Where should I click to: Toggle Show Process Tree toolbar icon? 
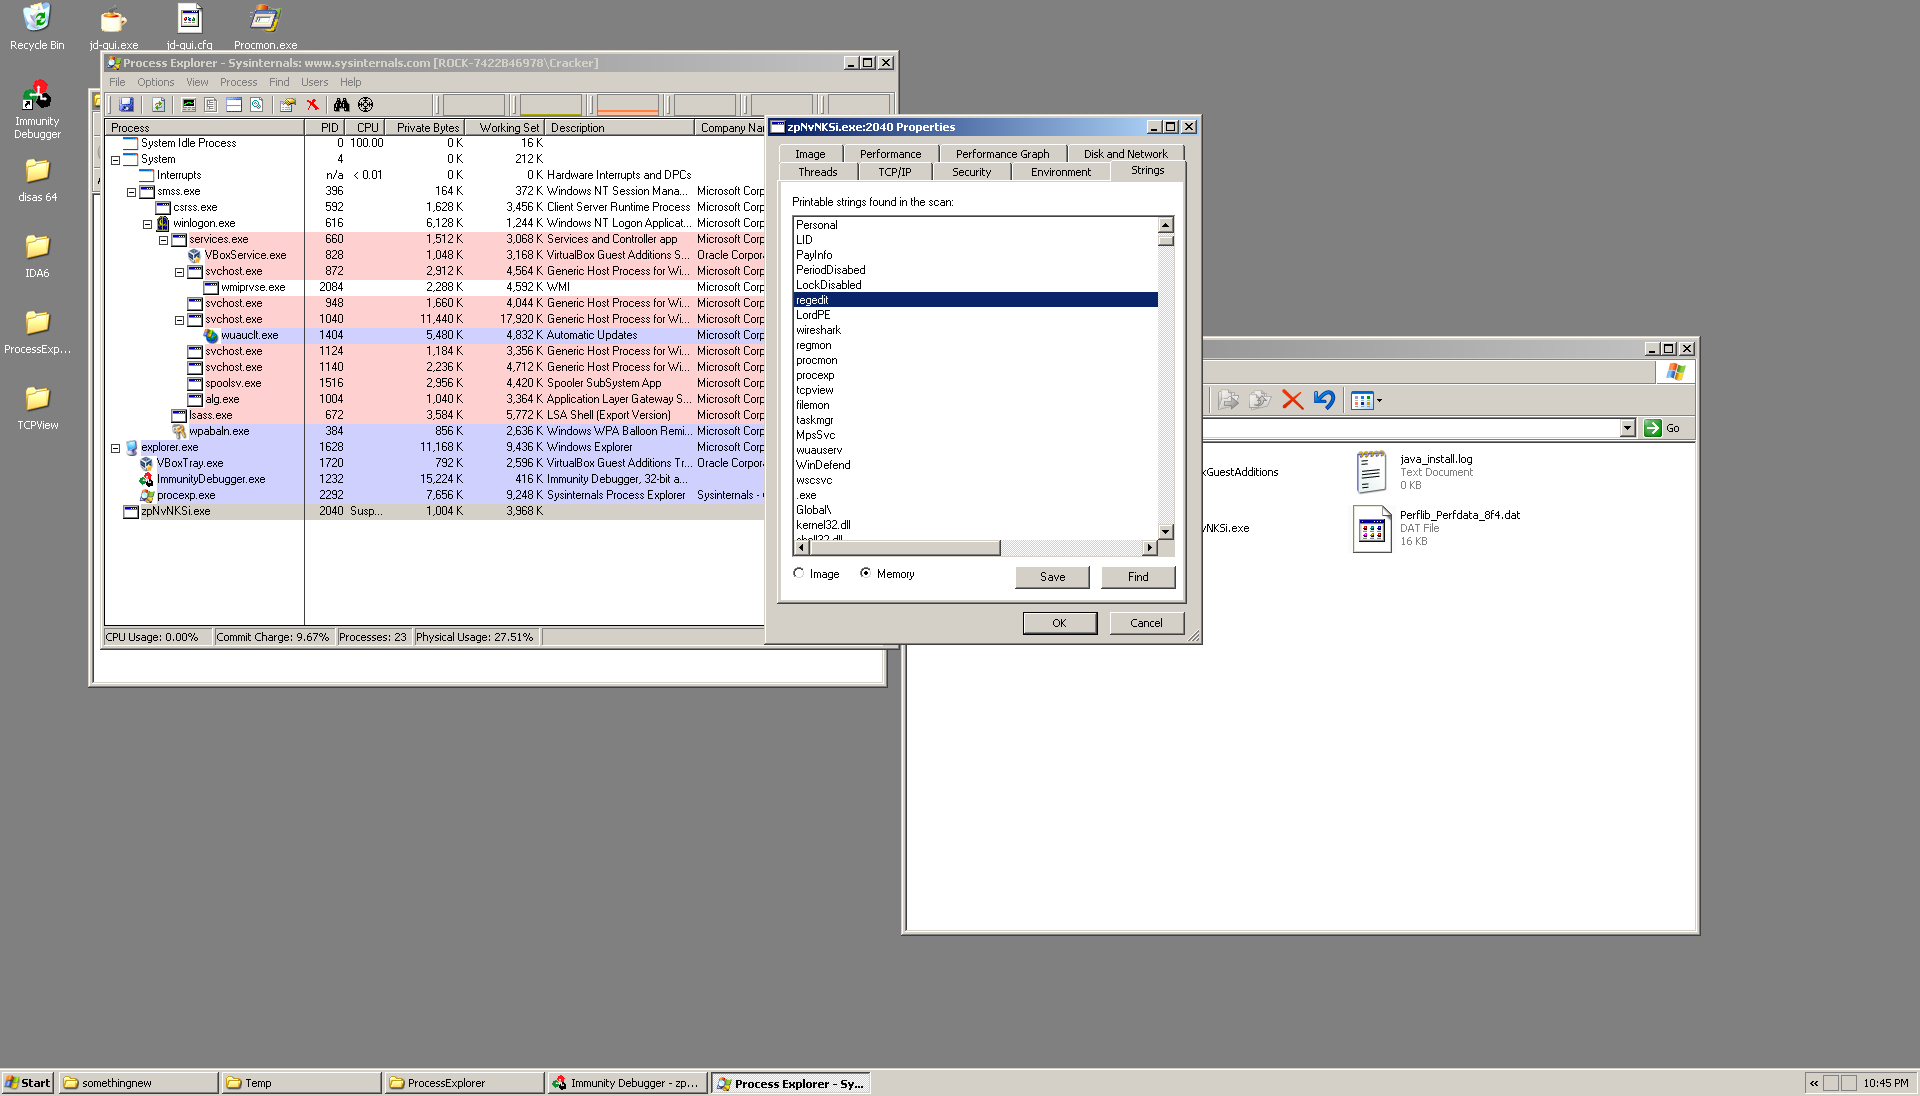211,104
